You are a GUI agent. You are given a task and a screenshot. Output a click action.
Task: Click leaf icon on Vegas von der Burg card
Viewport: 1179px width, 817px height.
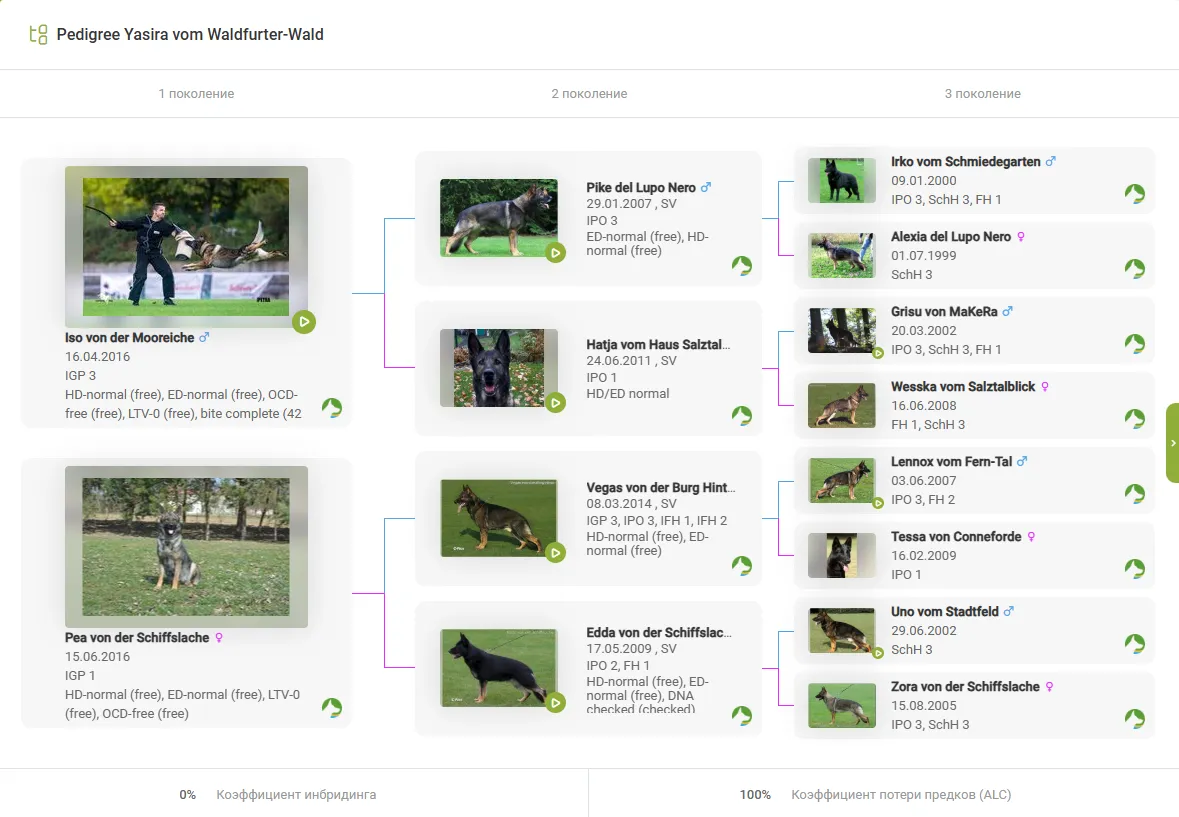(741, 566)
